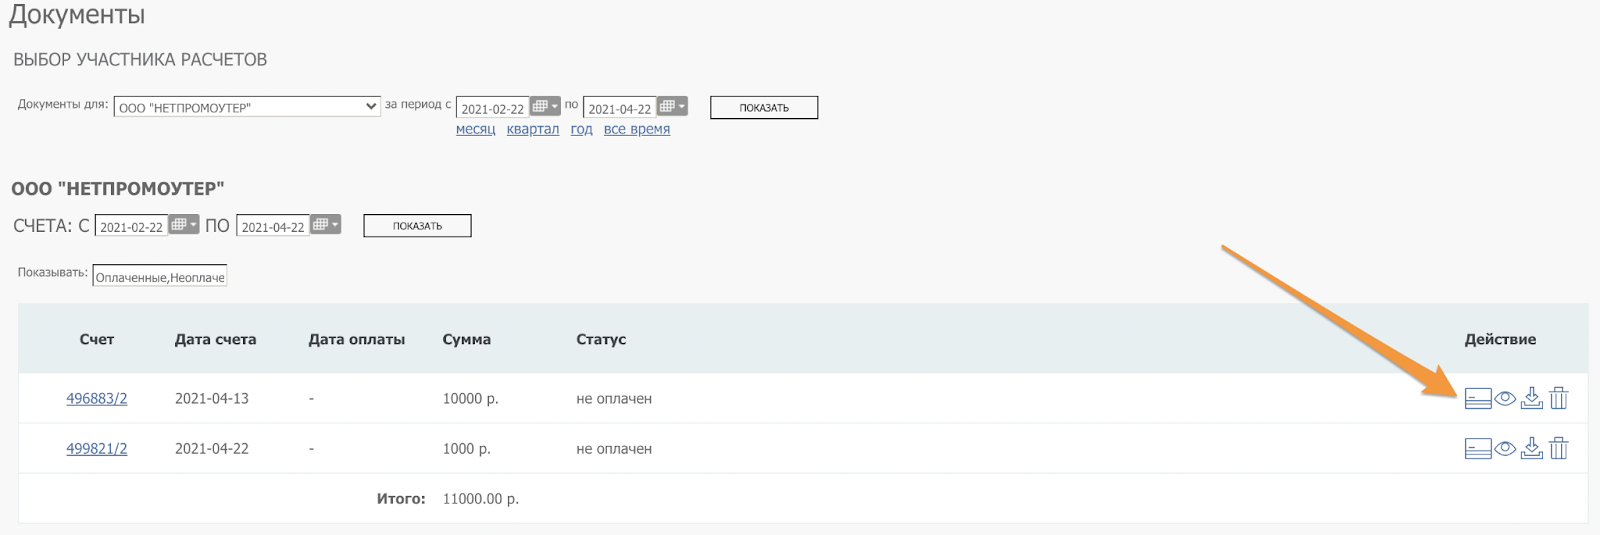
Task: Focus the document period start date field
Action: click(492, 108)
